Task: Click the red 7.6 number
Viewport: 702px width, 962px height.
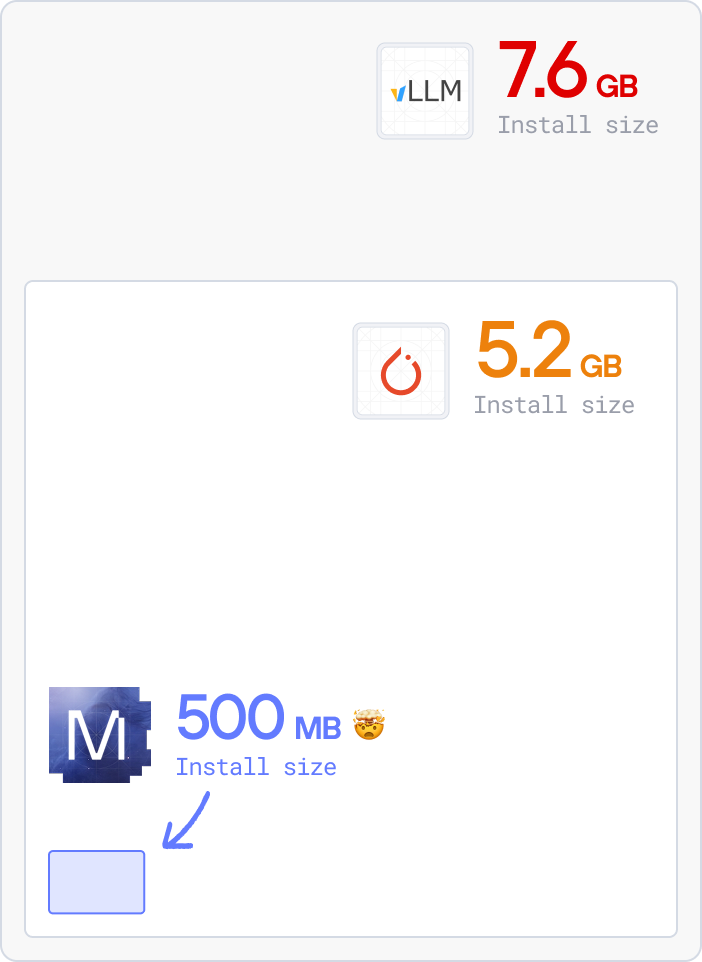Action: pyautogui.click(x=543, y=69)
